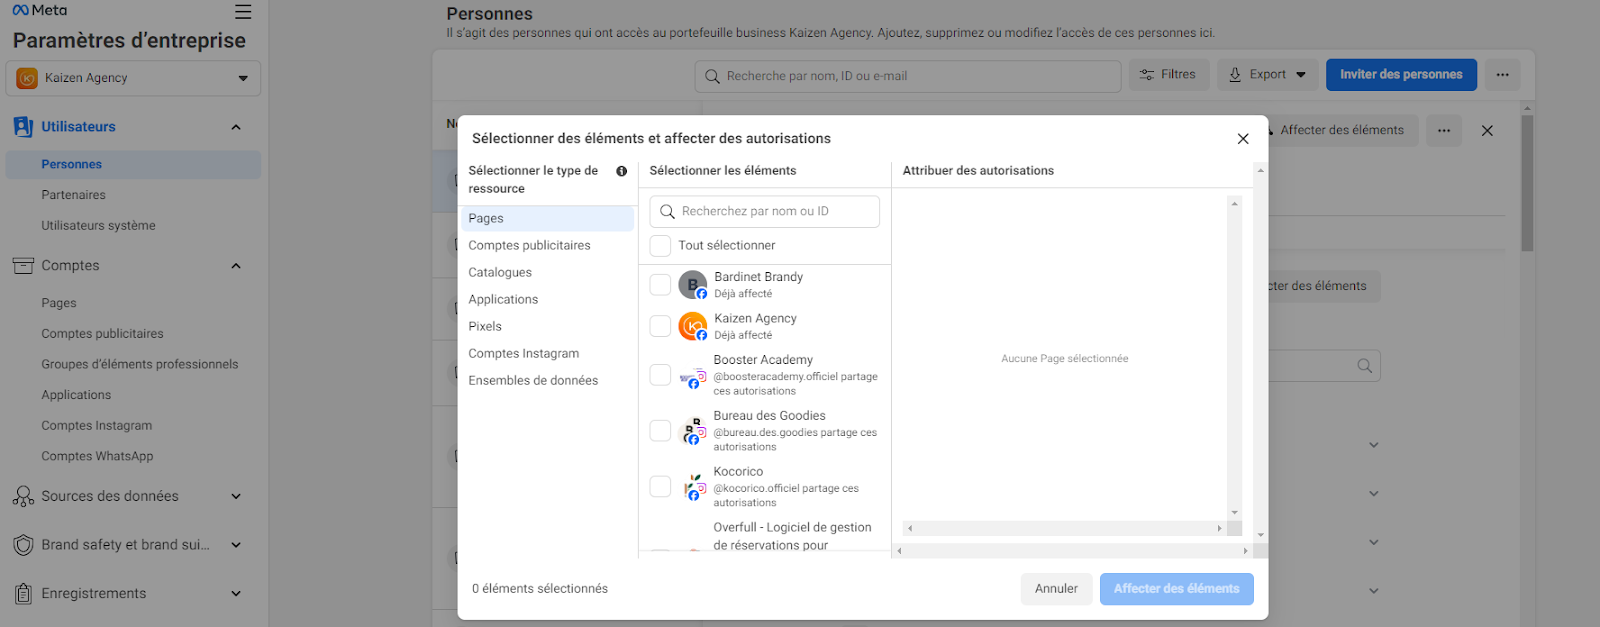This screenshot has width=1600, height=627.
Task: Click the search magnifier in the background panel field
Action: click(1364, 366)
